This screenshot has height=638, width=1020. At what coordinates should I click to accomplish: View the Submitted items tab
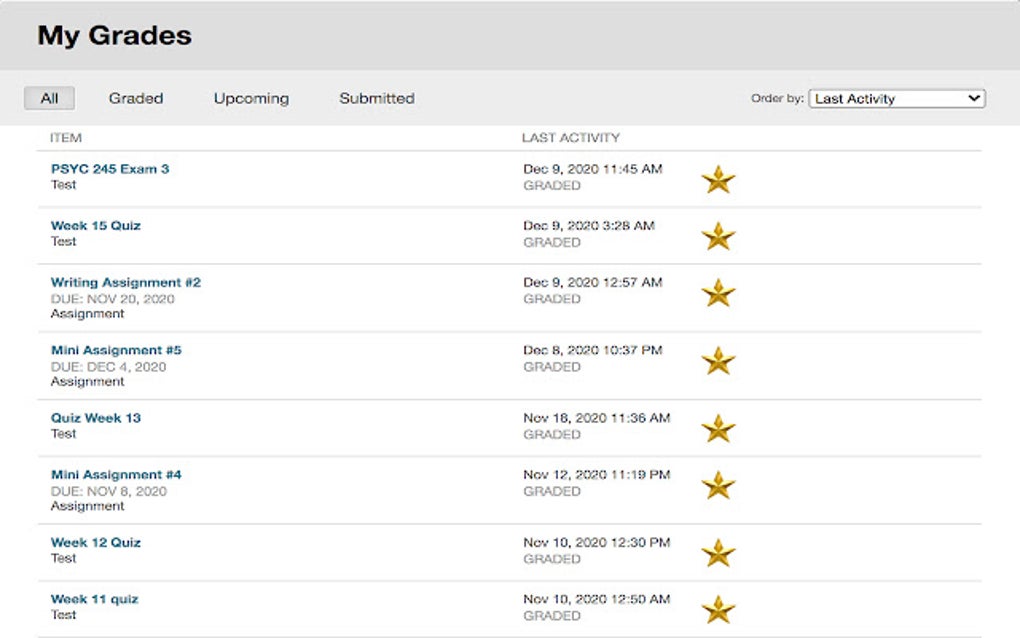click(x=376, y=99)
